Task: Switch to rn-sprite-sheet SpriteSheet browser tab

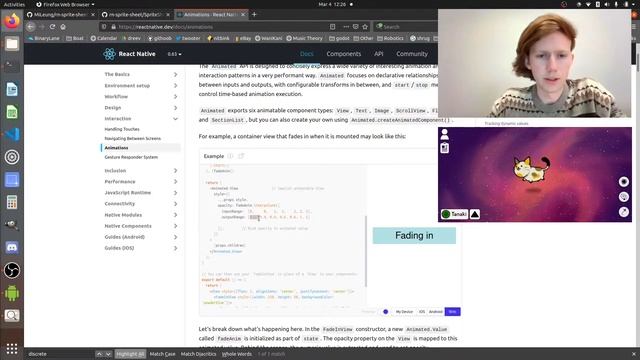Action: [x=136, y=14]
